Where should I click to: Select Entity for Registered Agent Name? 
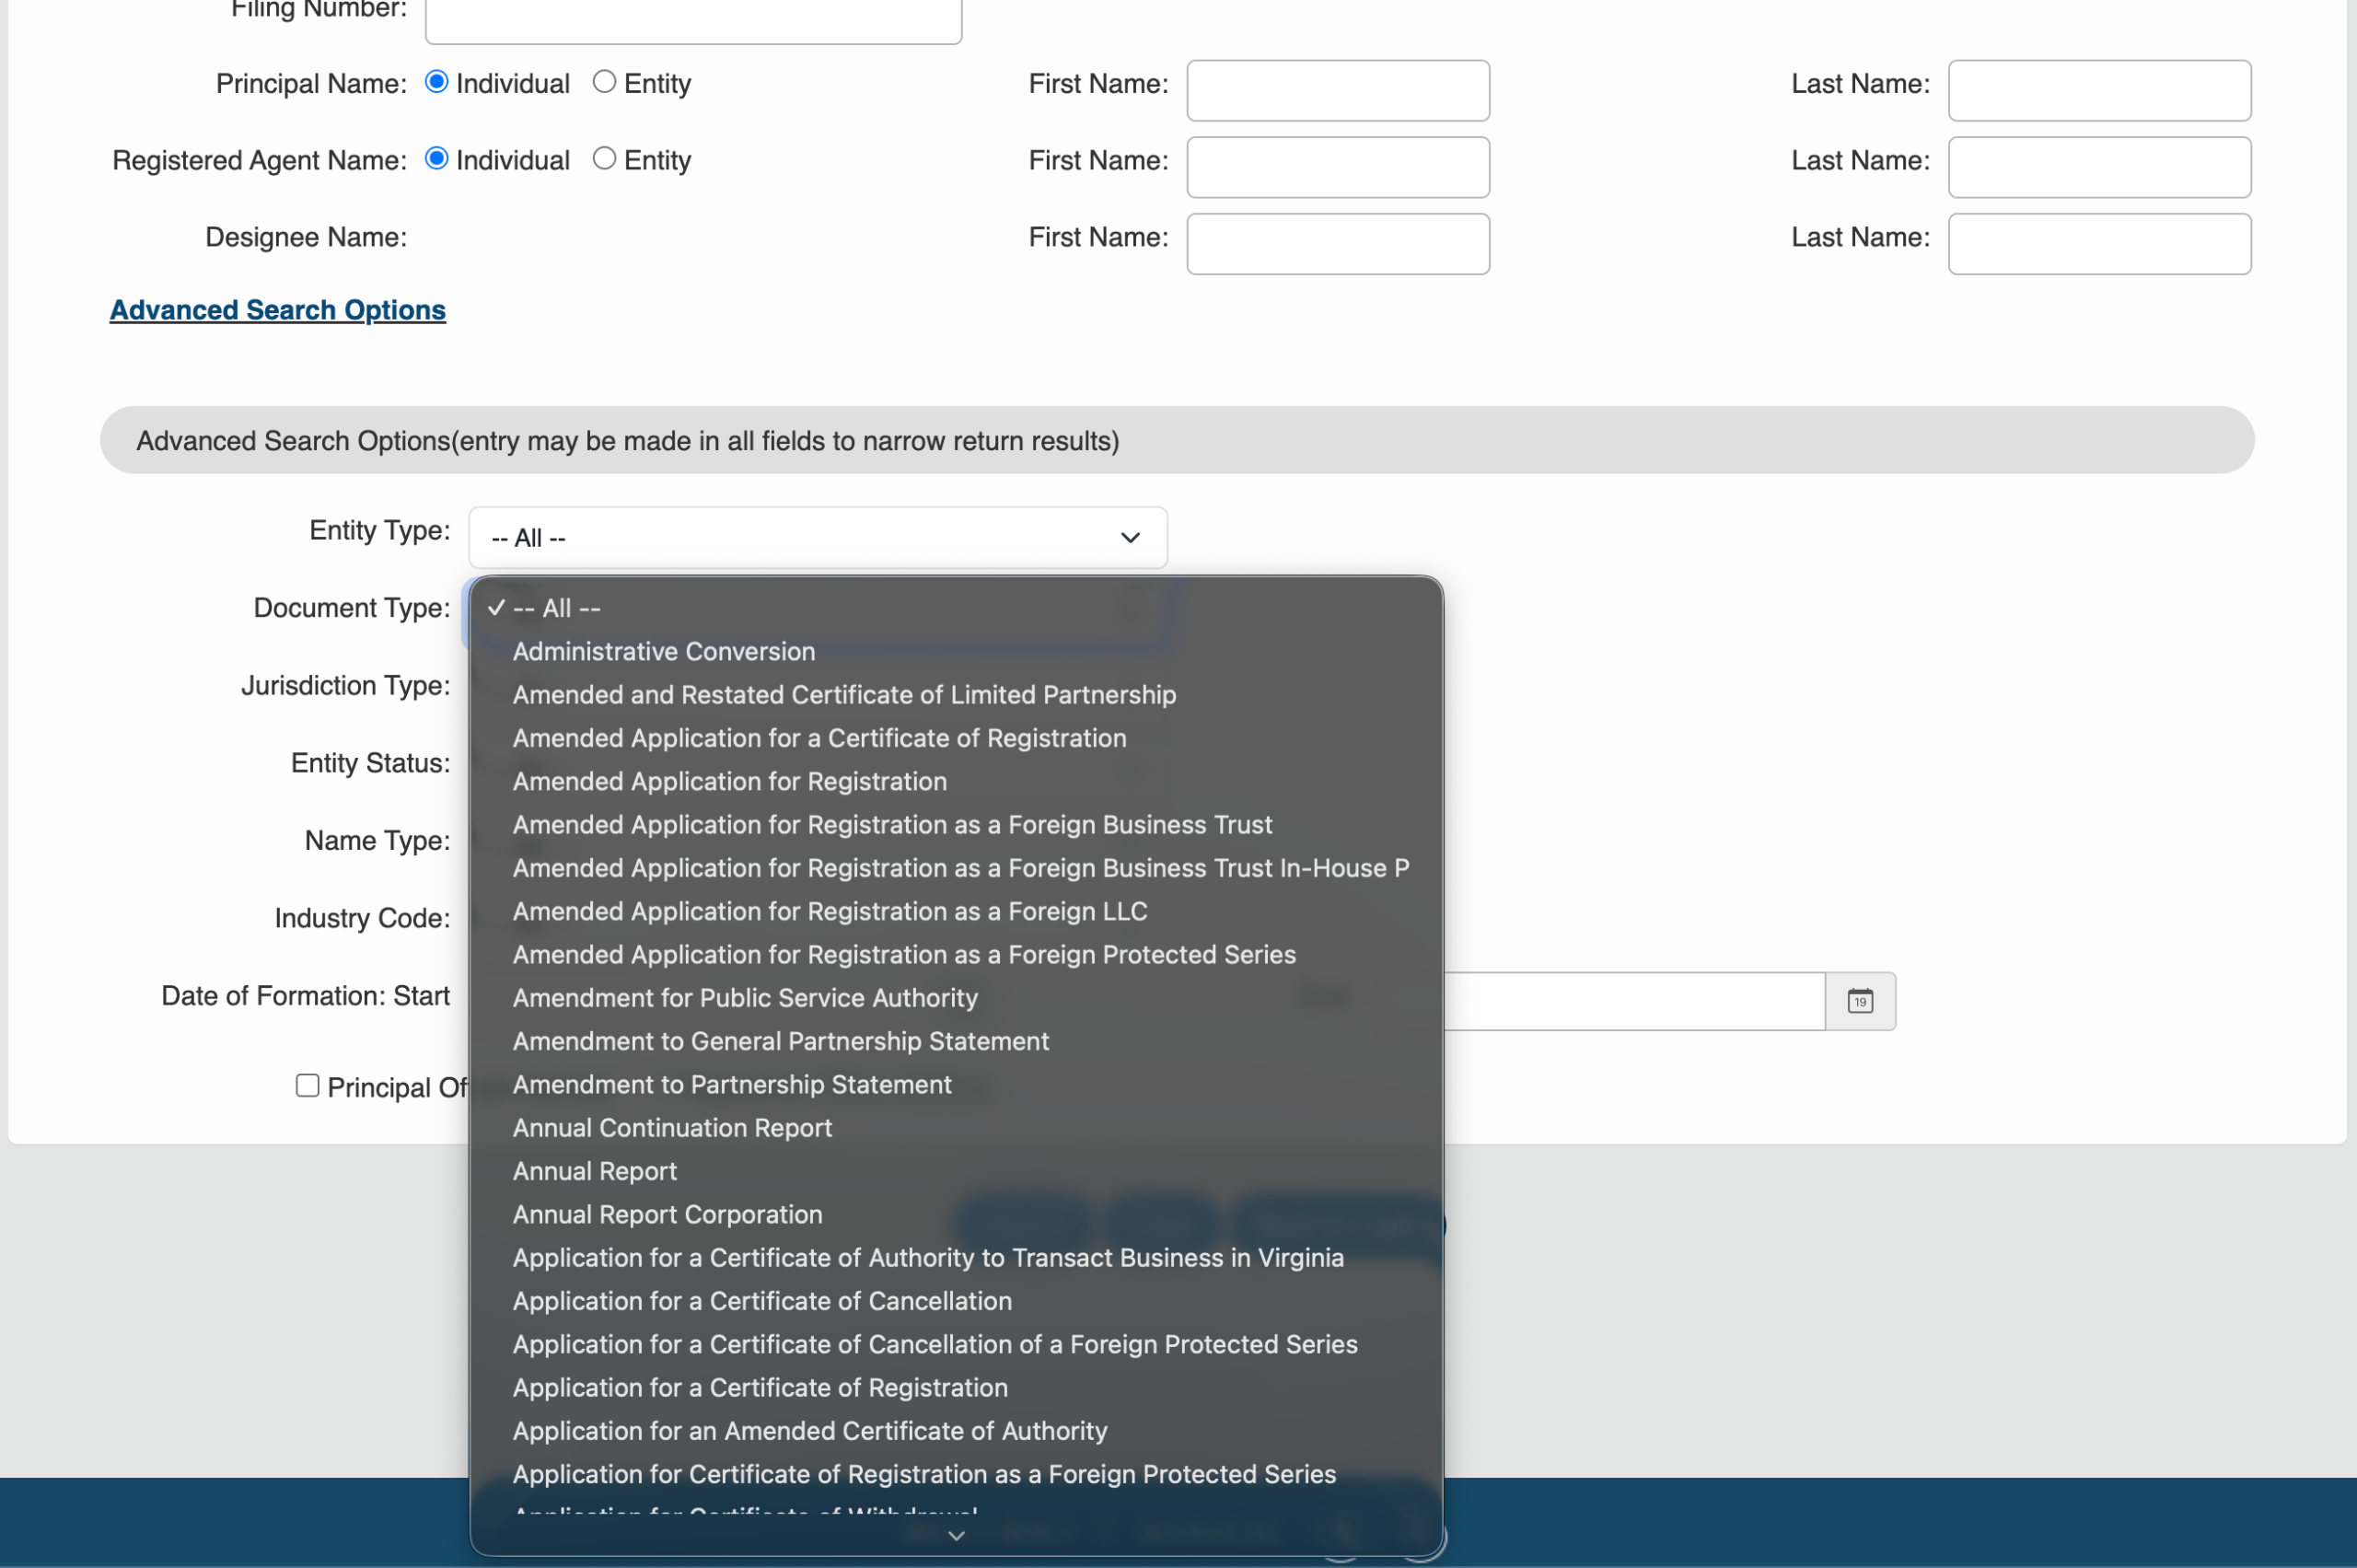[x=604, y=158]
